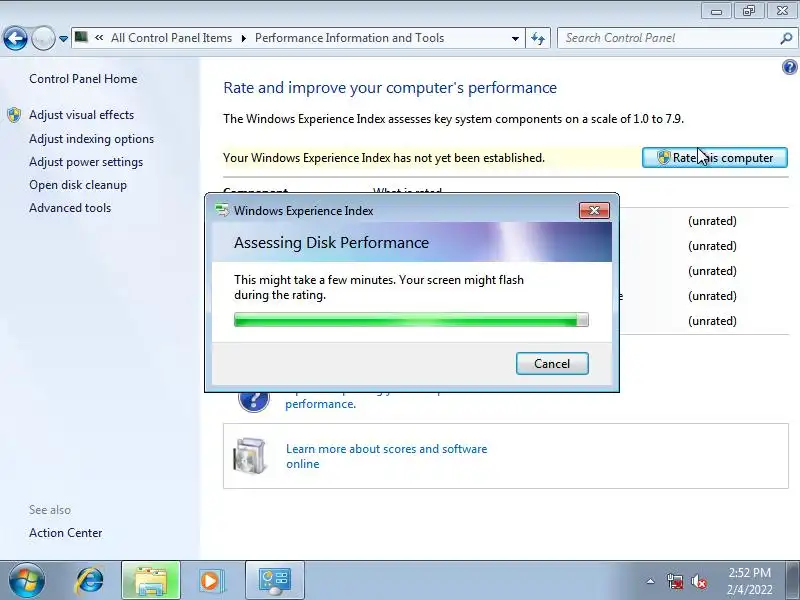Screen dimensions: 800x600
Task: Open the network status tray icon
Action: [674, 581]
